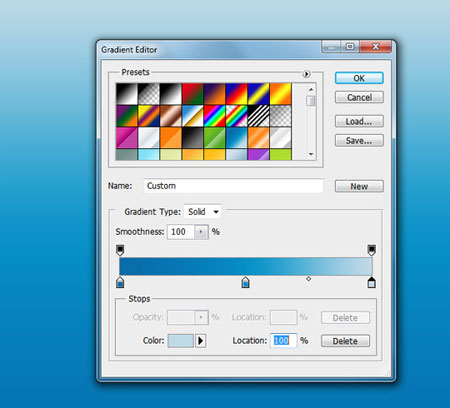Click the disabled opacity stop Delete button

tap(345, 318)
